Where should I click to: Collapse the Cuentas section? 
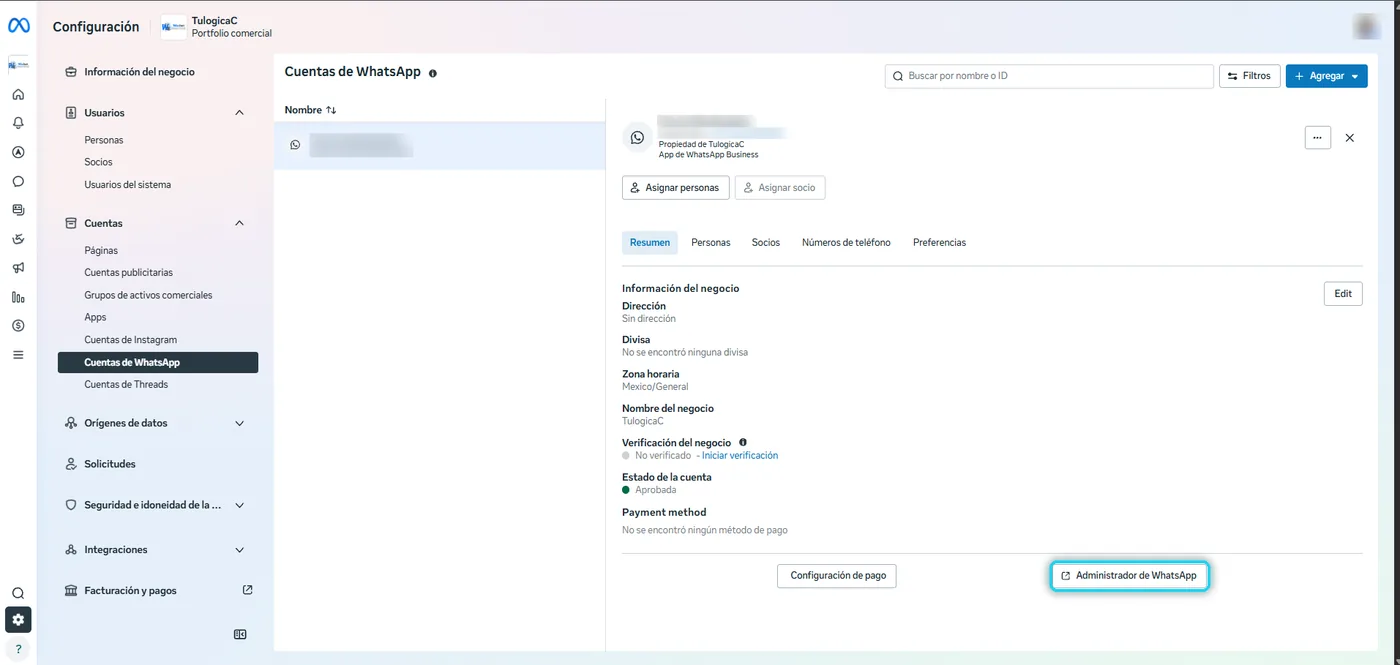click(239, 223)
